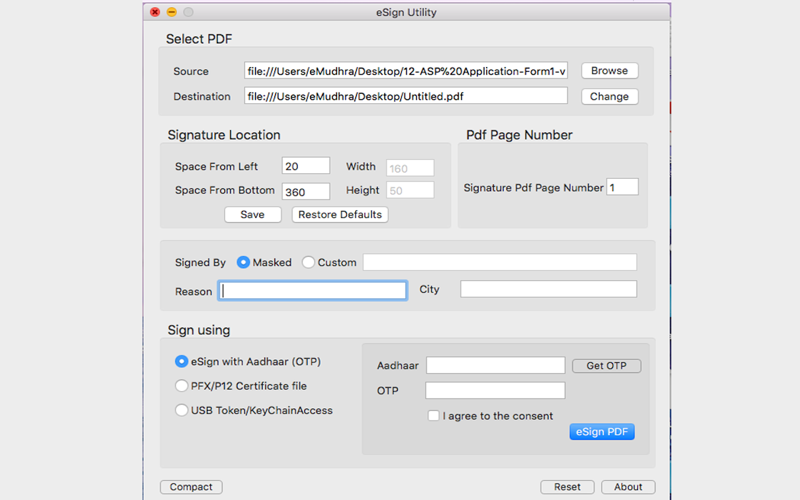
Task: Focus the OTP input field
Action: 495,390
